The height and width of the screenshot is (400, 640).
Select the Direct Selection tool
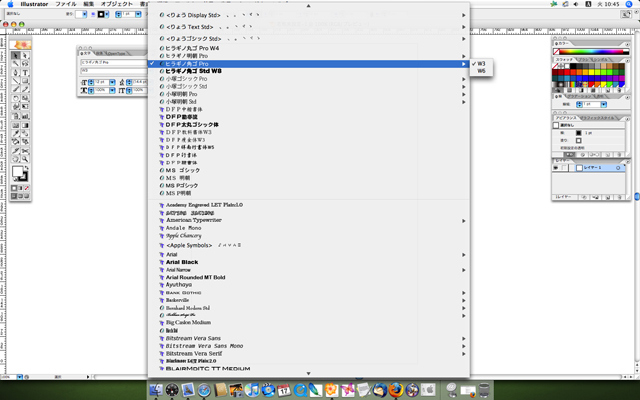[x=25, y=56]
